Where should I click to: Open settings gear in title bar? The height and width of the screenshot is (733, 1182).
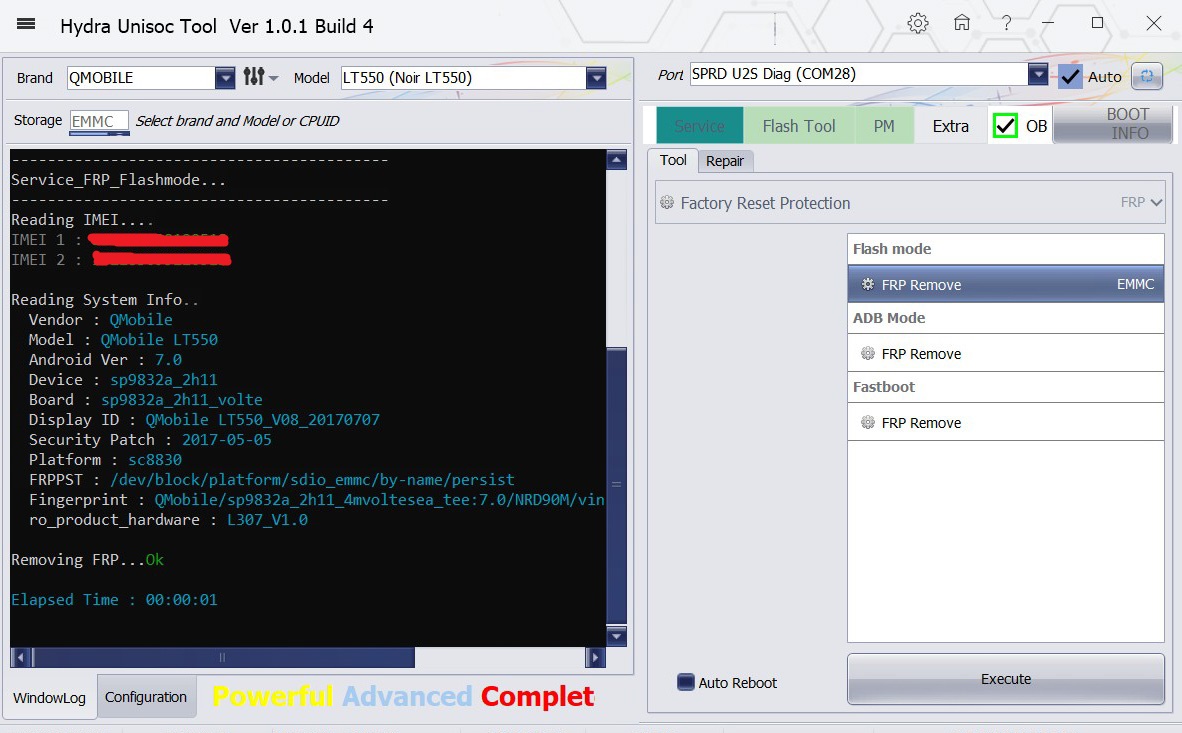[918, 24]
